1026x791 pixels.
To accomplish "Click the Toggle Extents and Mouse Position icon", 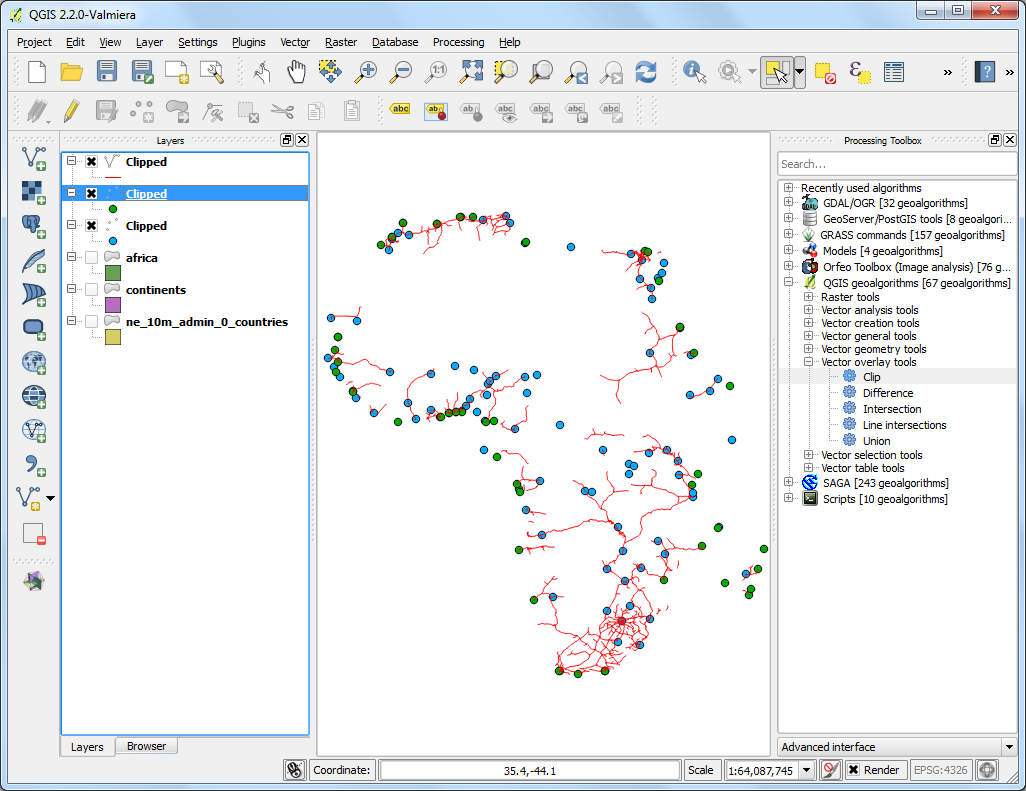I will click(295, 770).
